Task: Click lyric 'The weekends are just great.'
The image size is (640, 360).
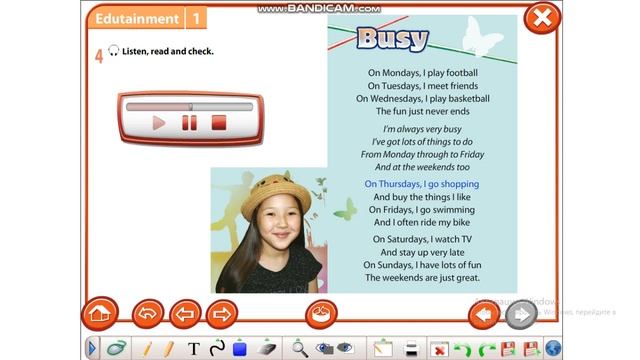Action: pos(422,278)
